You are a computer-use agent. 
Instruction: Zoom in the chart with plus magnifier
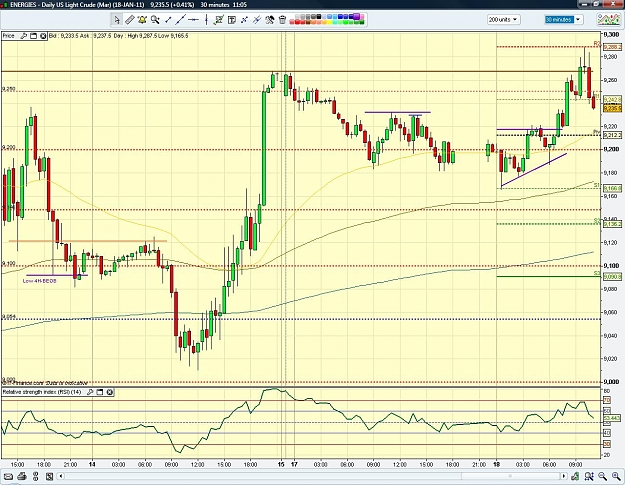pyautogui.click(x=616, y=476)
